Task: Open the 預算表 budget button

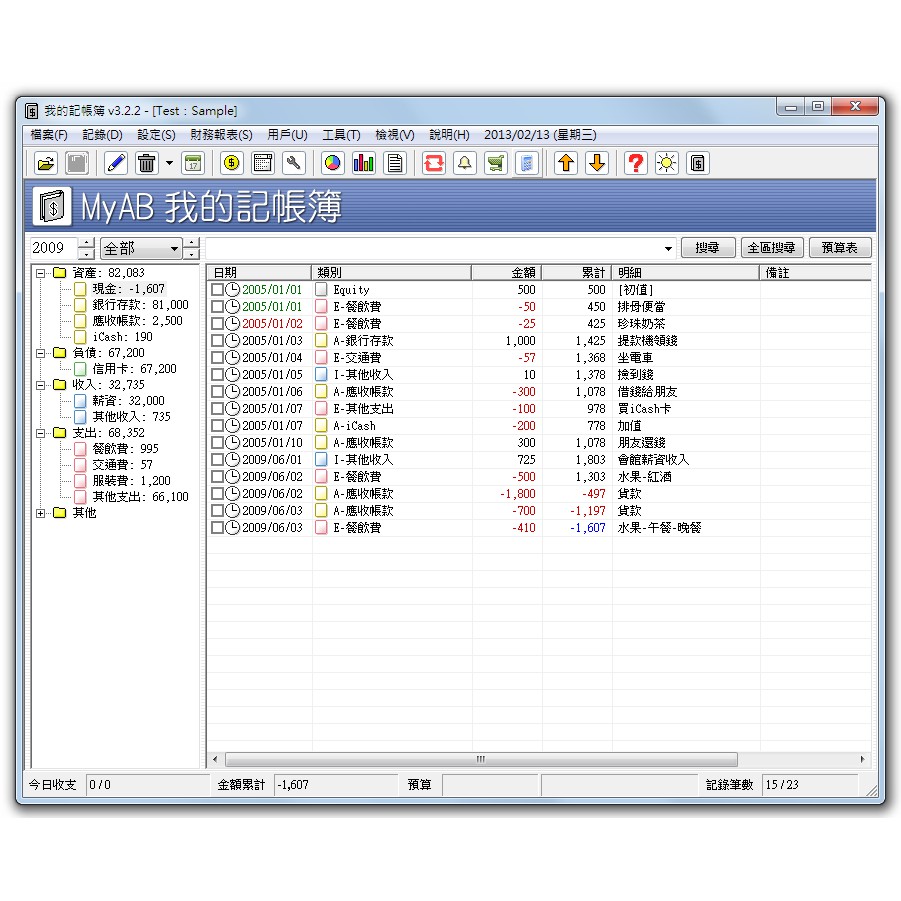Action: [840, 248]
